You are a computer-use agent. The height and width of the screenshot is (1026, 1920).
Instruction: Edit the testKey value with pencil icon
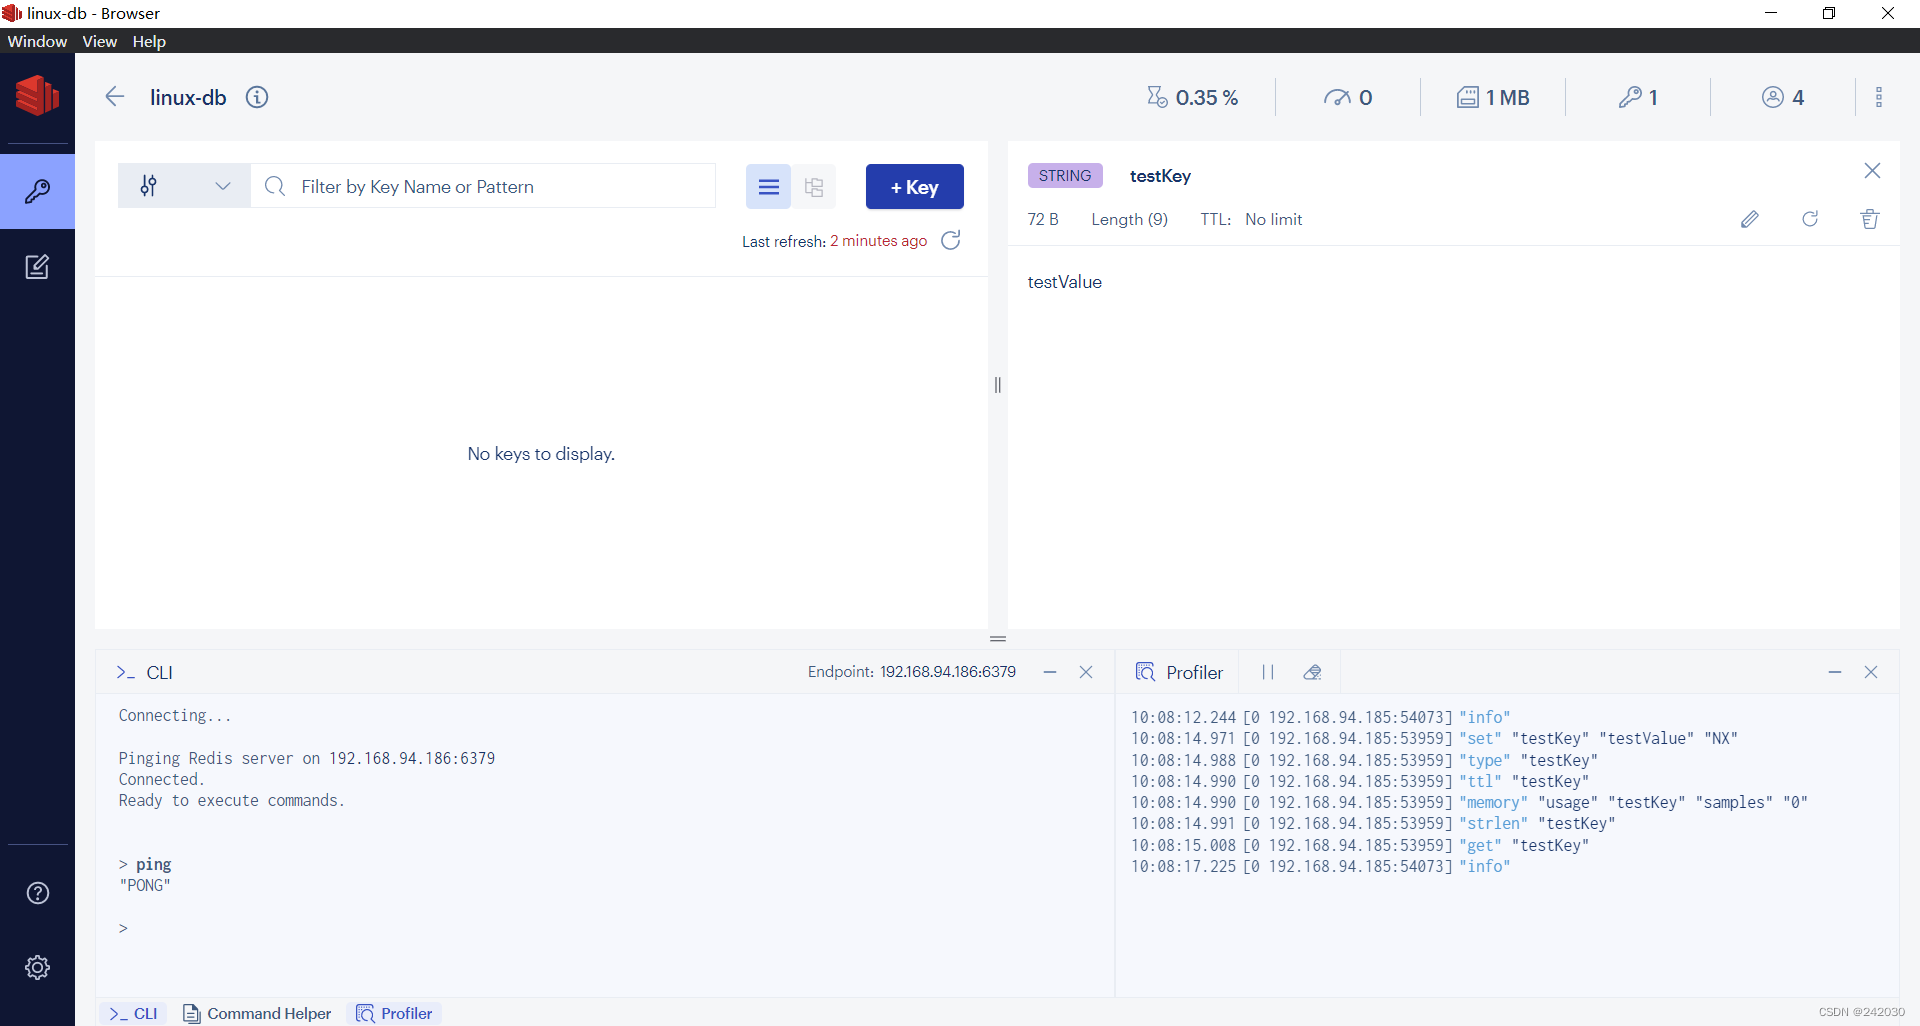(1749, 219)
